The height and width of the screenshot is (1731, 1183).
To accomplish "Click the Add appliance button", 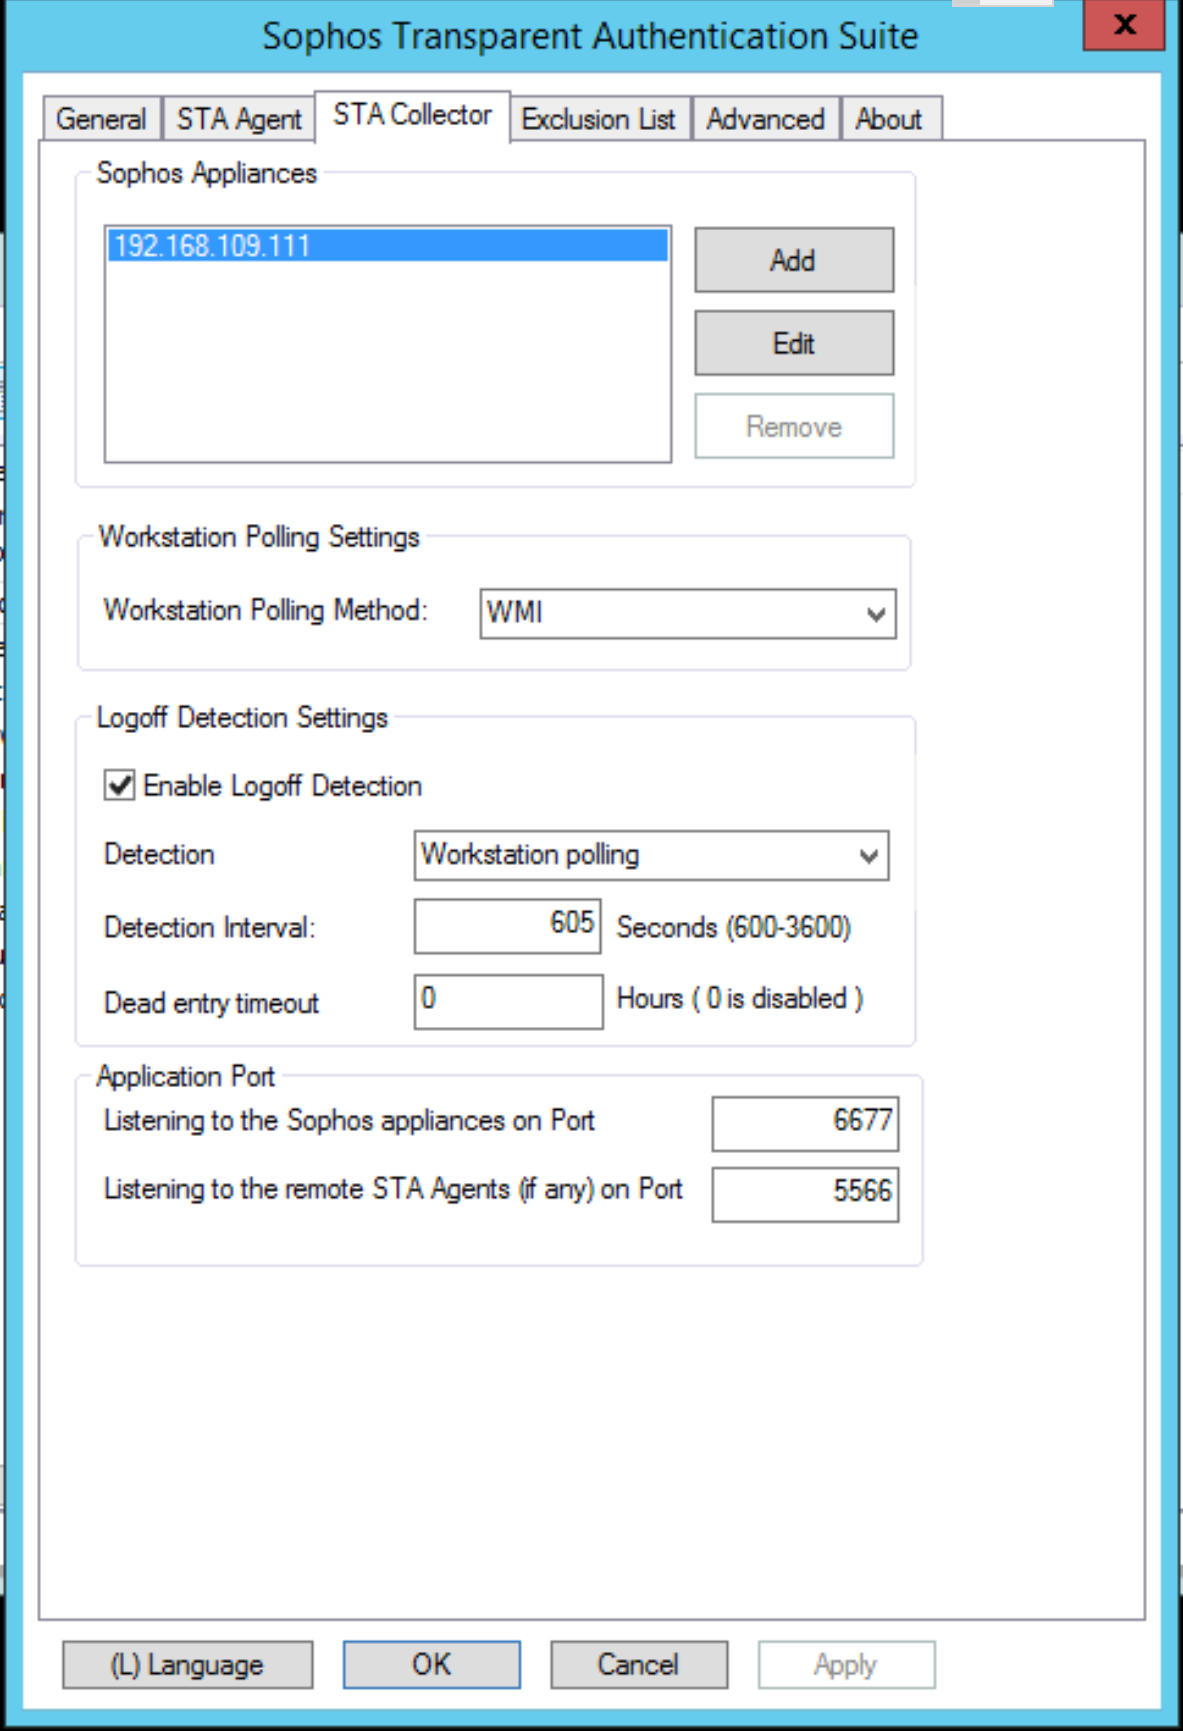I will [794, 260].
